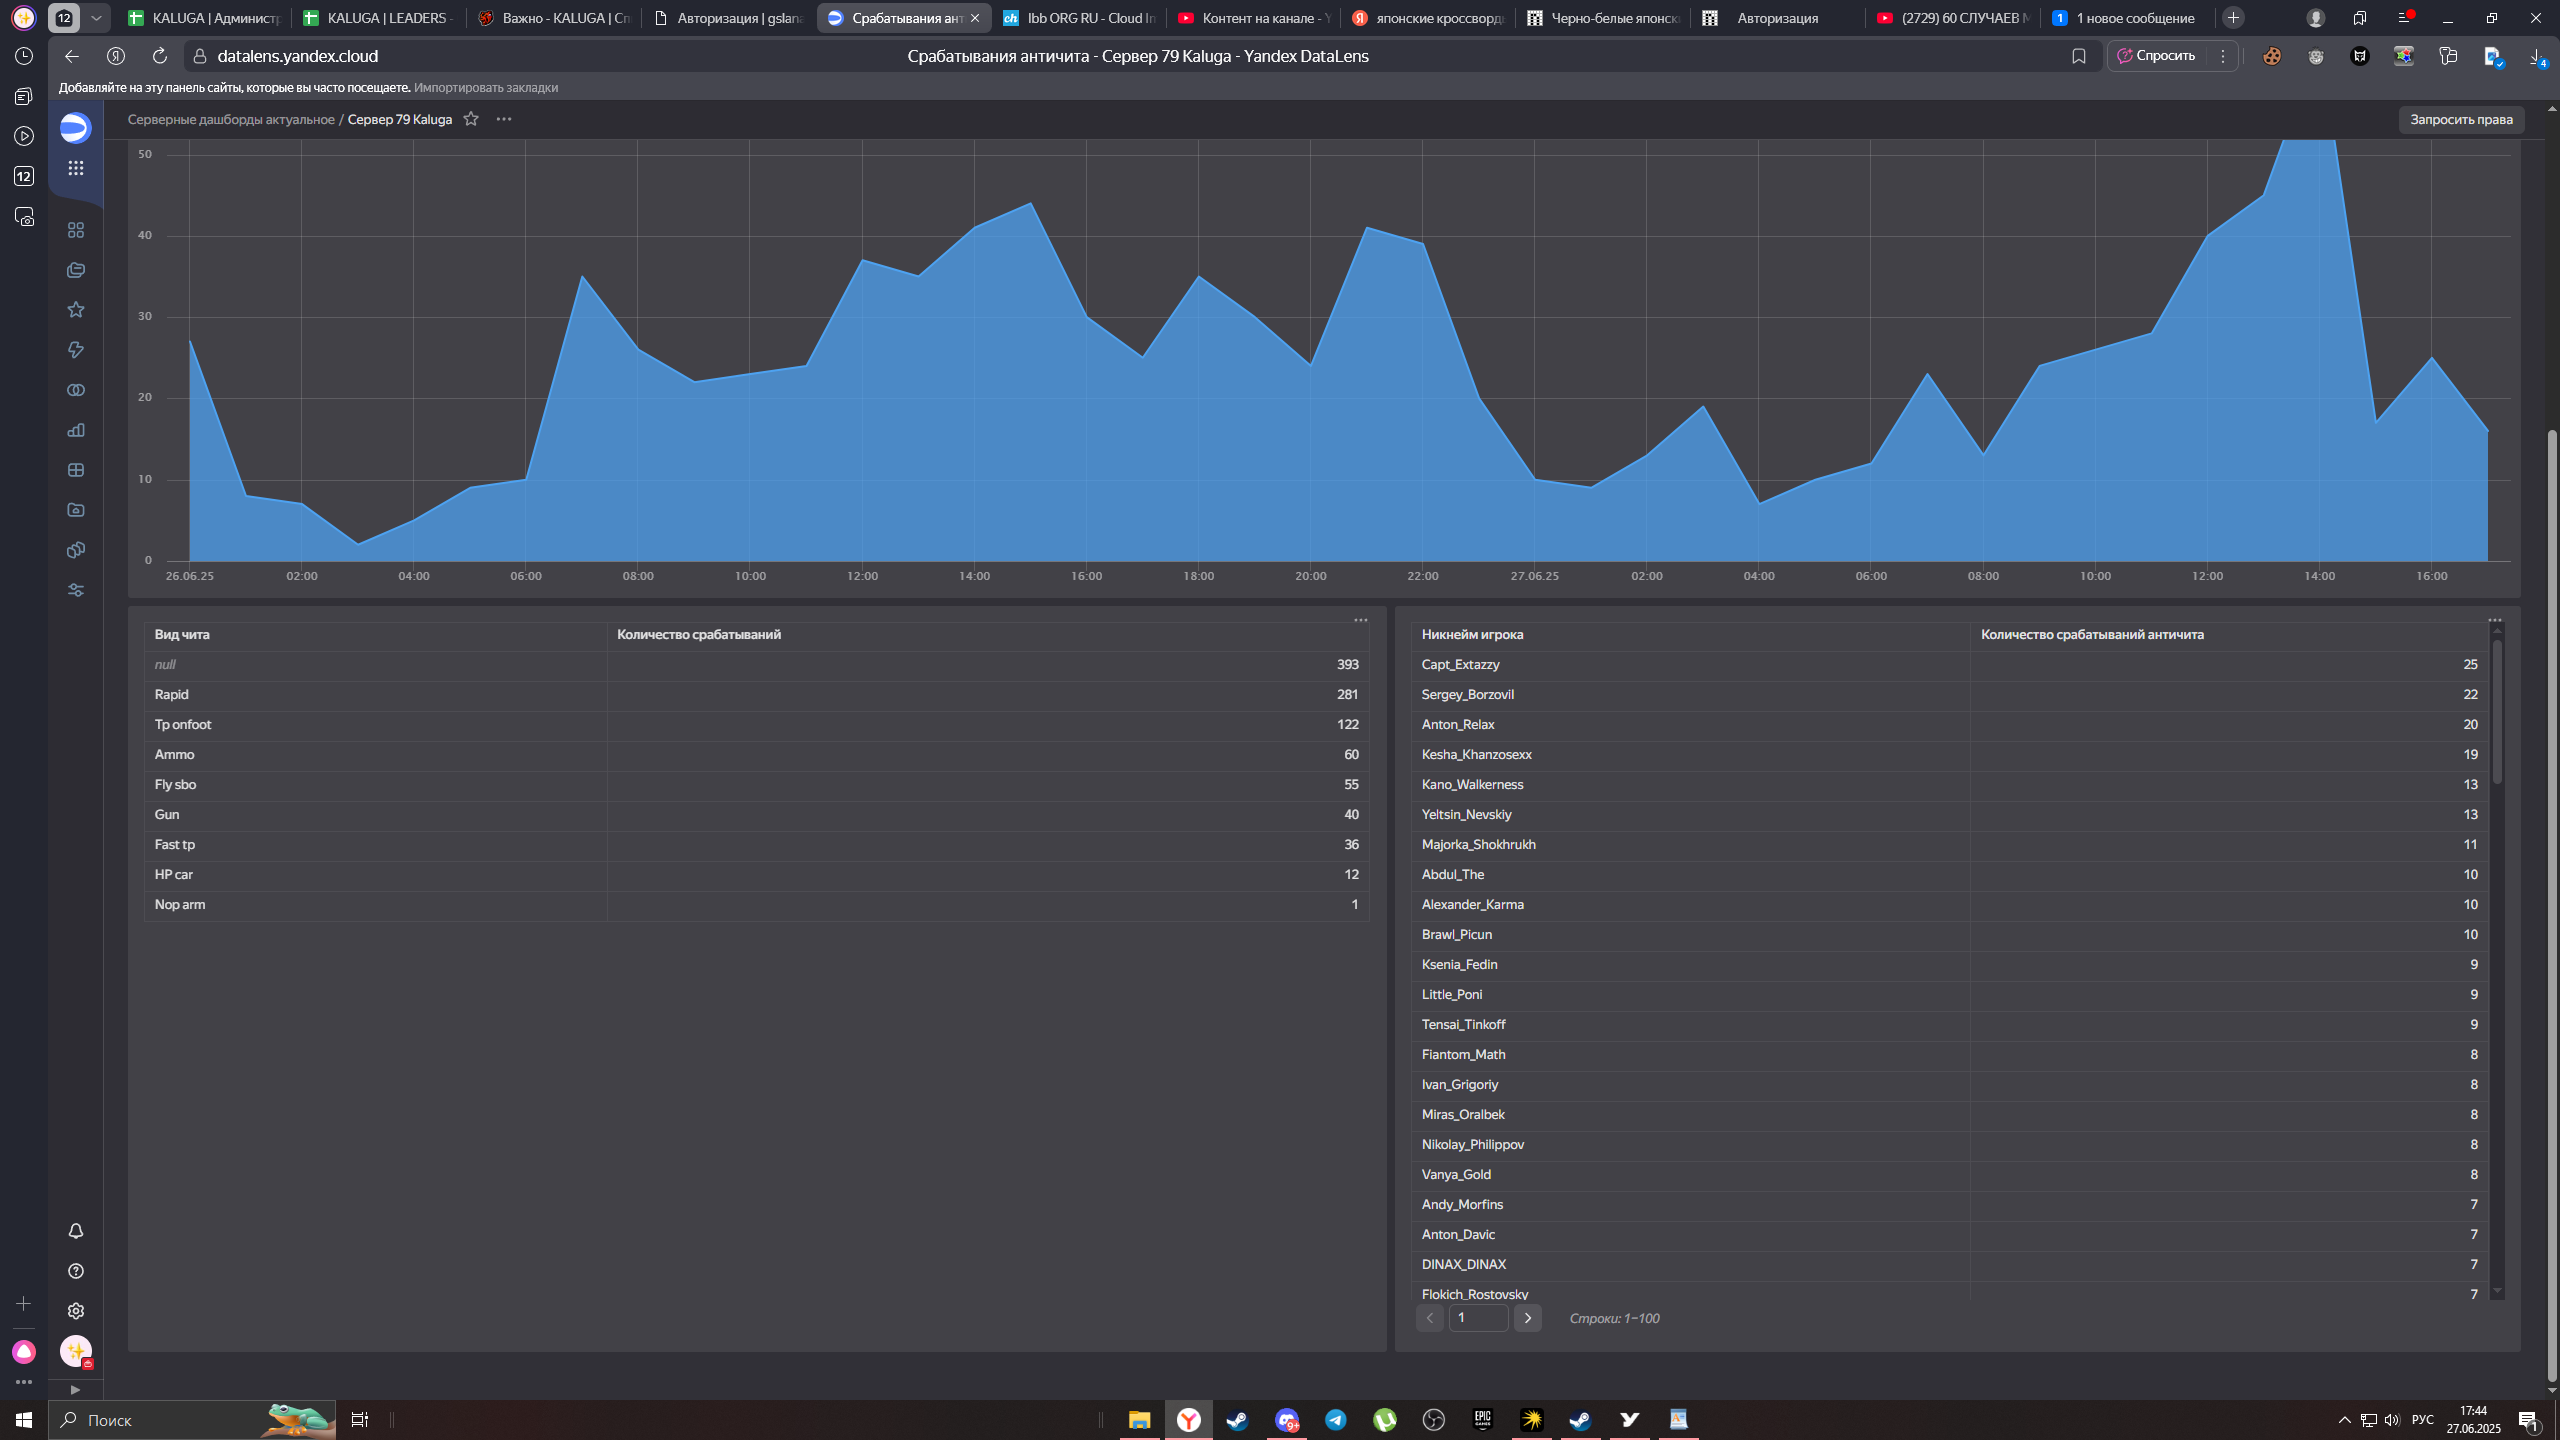This screenshot has width=2560, height=1440.
Task: Open File Explorer from taskbar
Action: point(1139,1420)
